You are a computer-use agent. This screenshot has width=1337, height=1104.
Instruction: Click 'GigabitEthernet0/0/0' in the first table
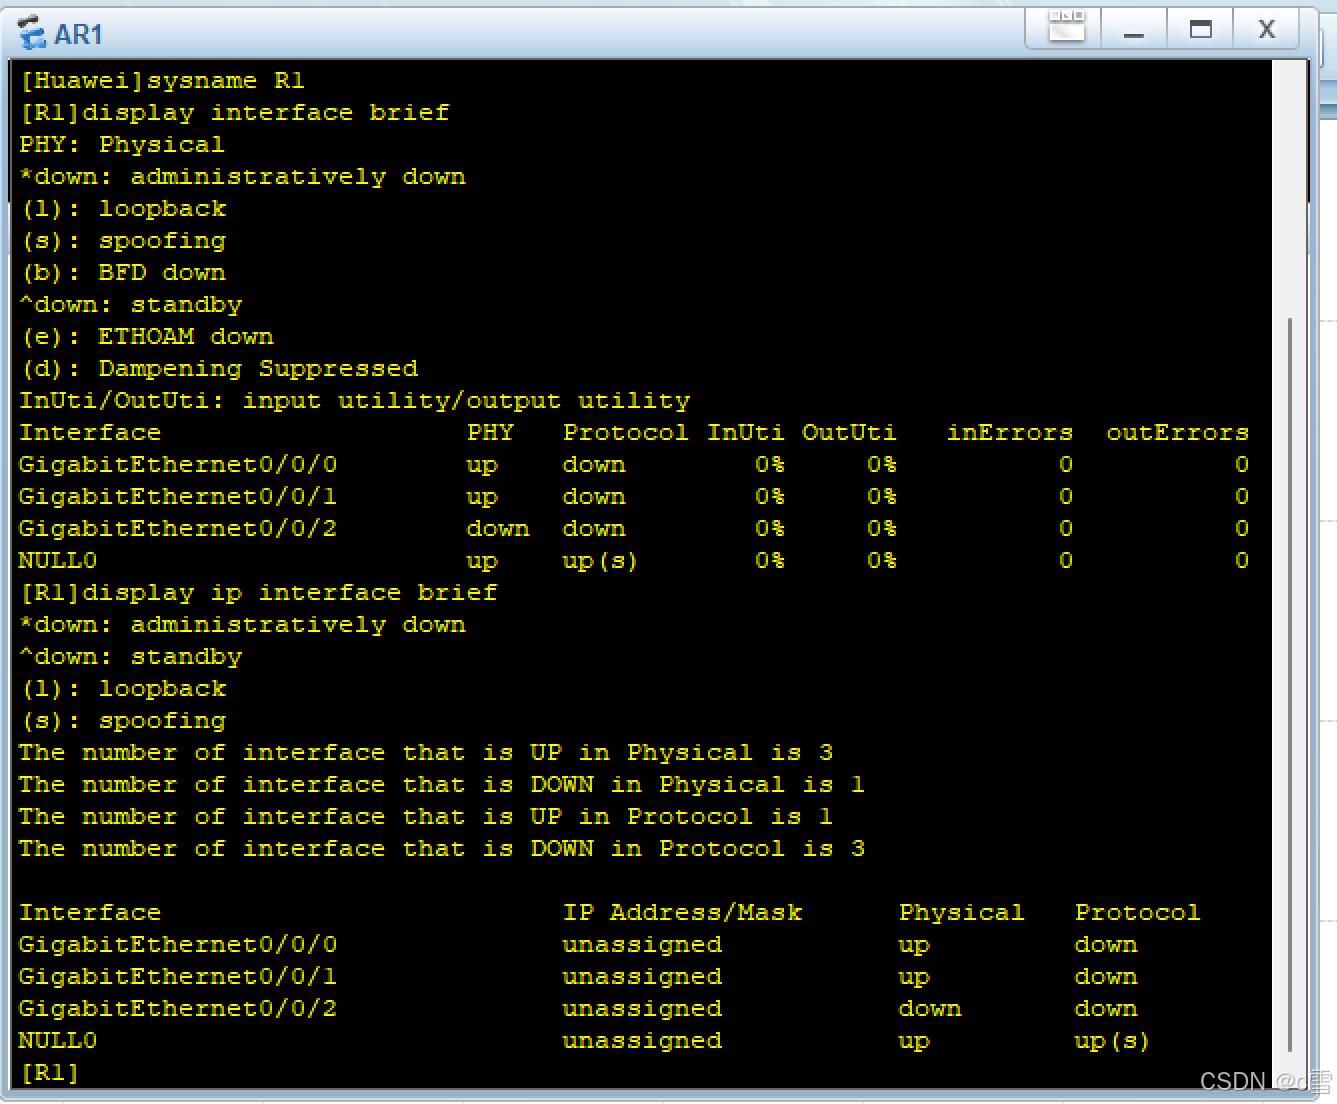(178, 465)
